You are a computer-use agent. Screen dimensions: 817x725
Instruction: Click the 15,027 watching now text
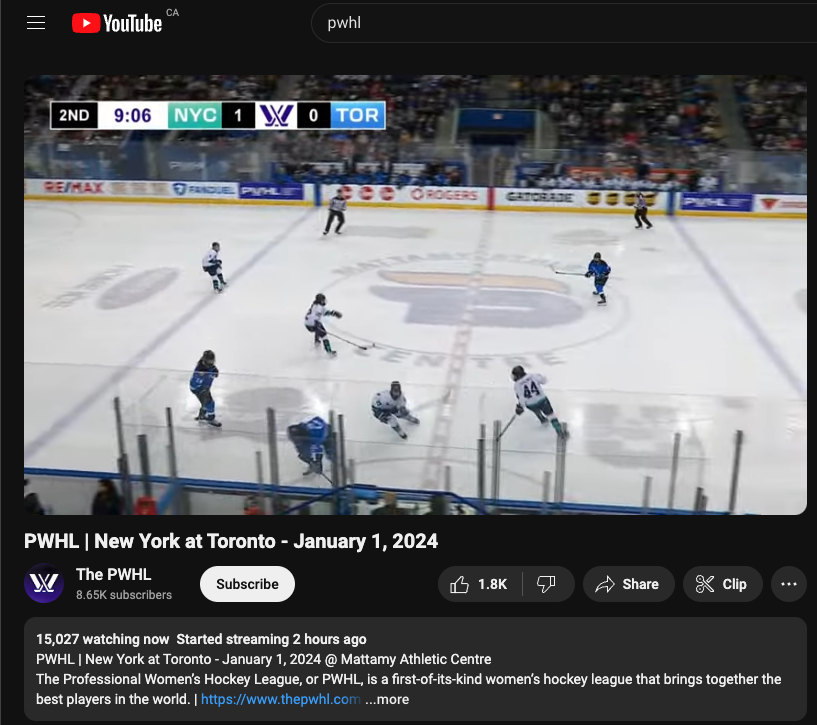(103, 640)
